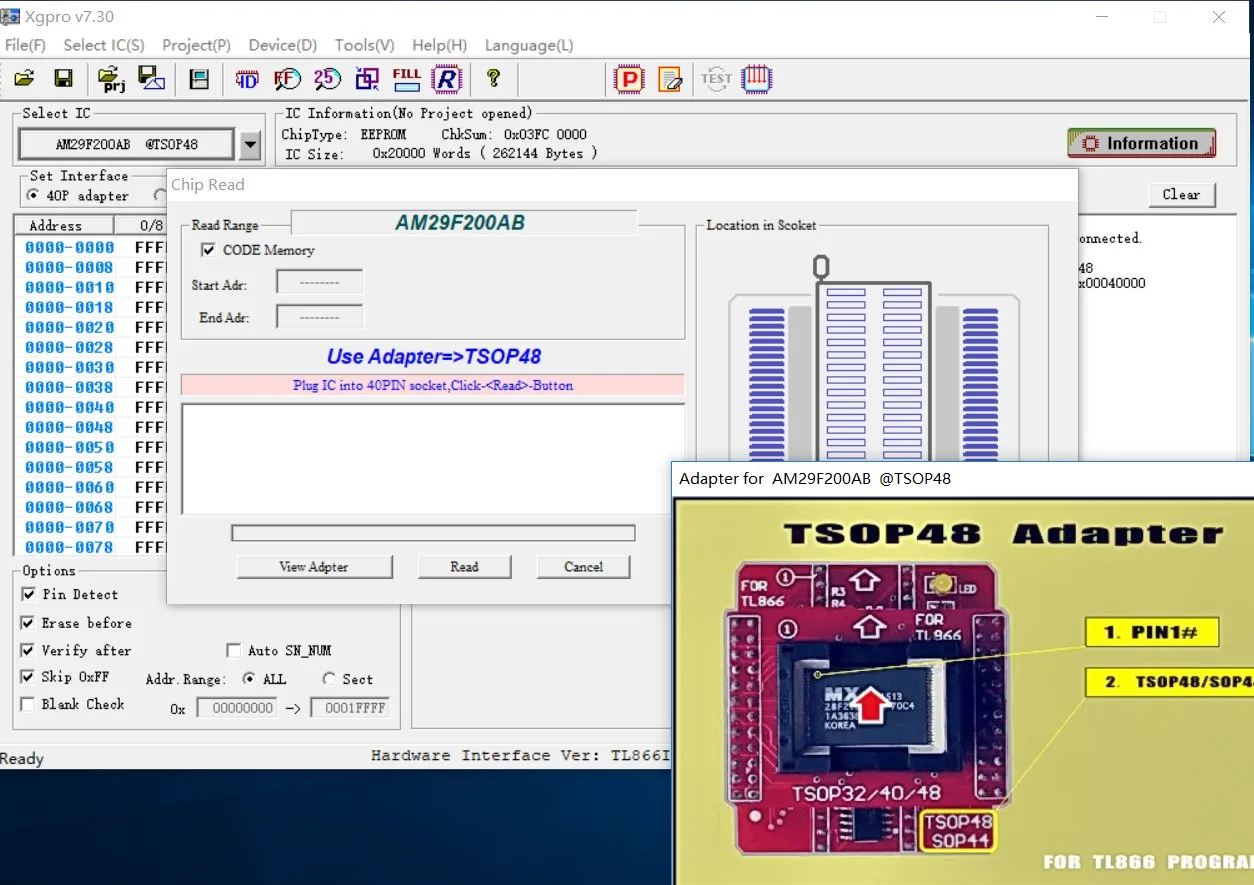
Task: Select the Sect address range radio button
Action: tap(329, 679)
